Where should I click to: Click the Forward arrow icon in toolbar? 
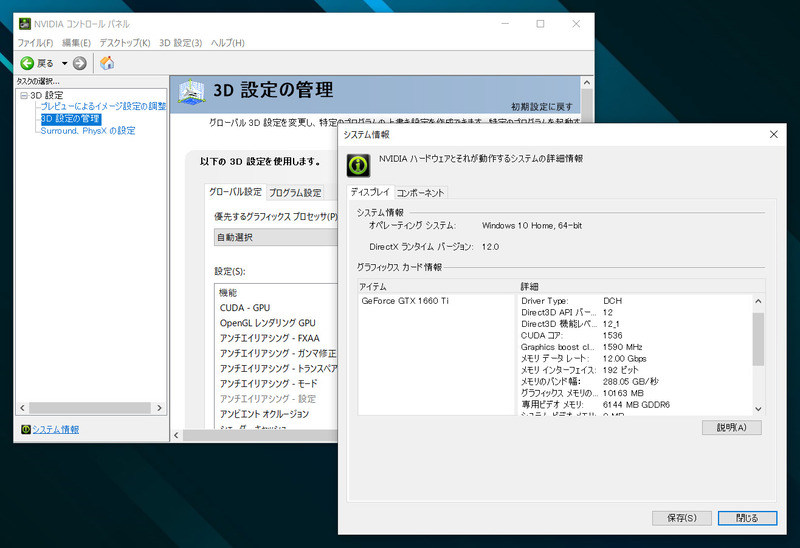click(x=80, y=63)
